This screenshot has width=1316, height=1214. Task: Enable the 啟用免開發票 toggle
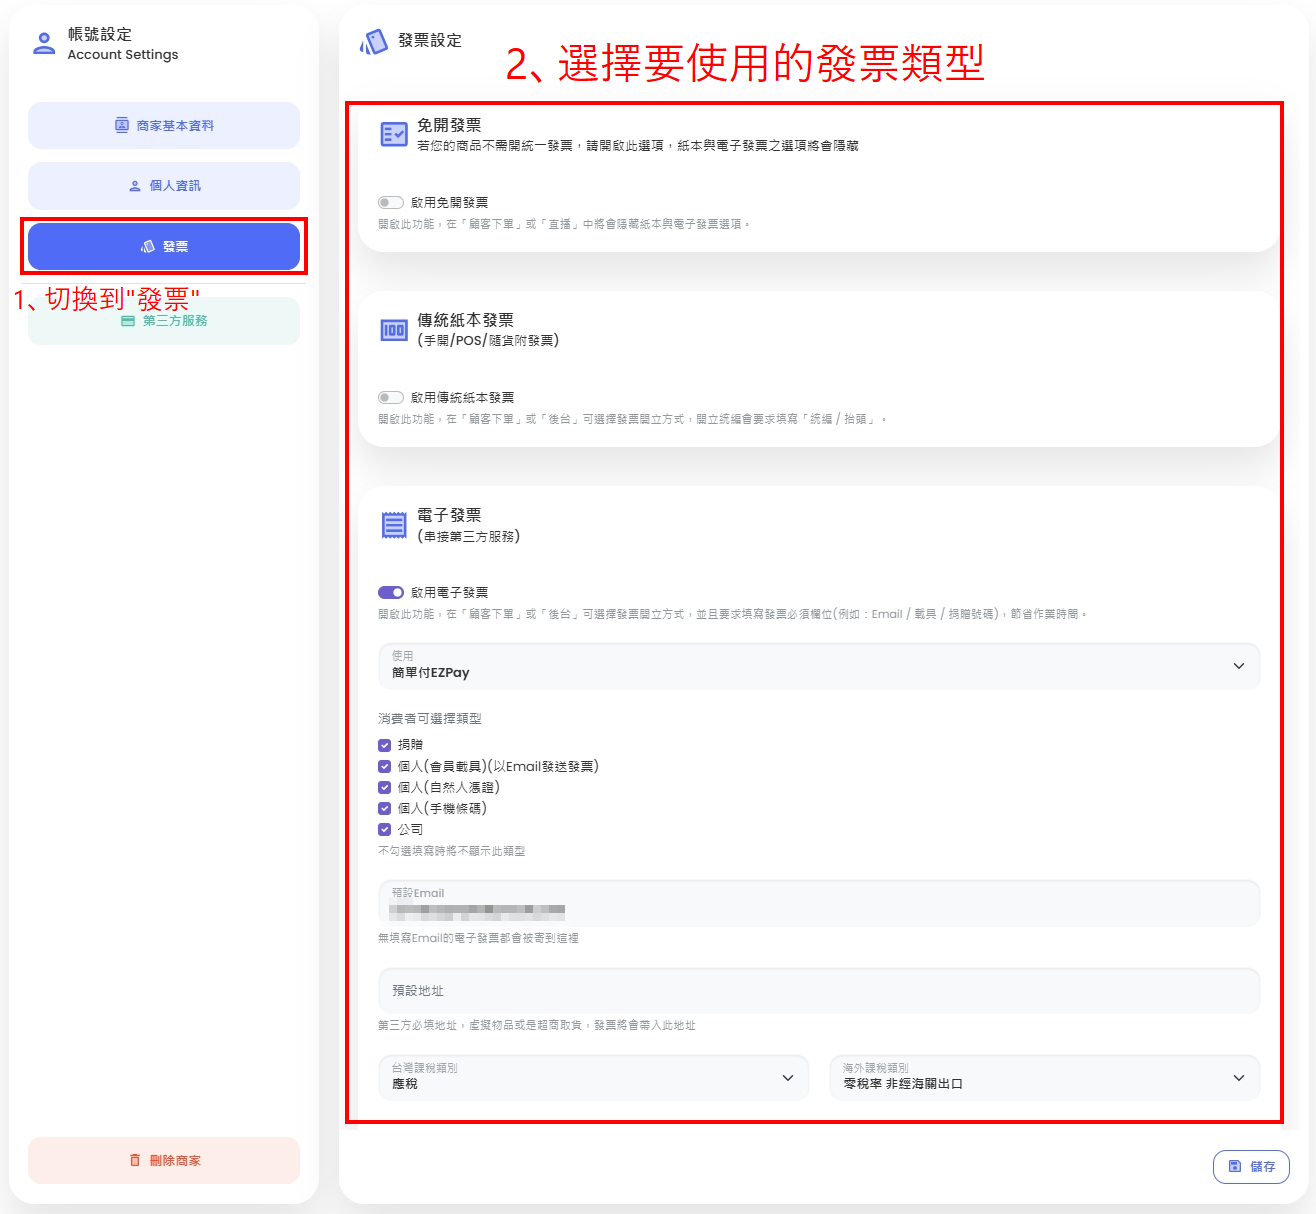(x=391, y=202)
